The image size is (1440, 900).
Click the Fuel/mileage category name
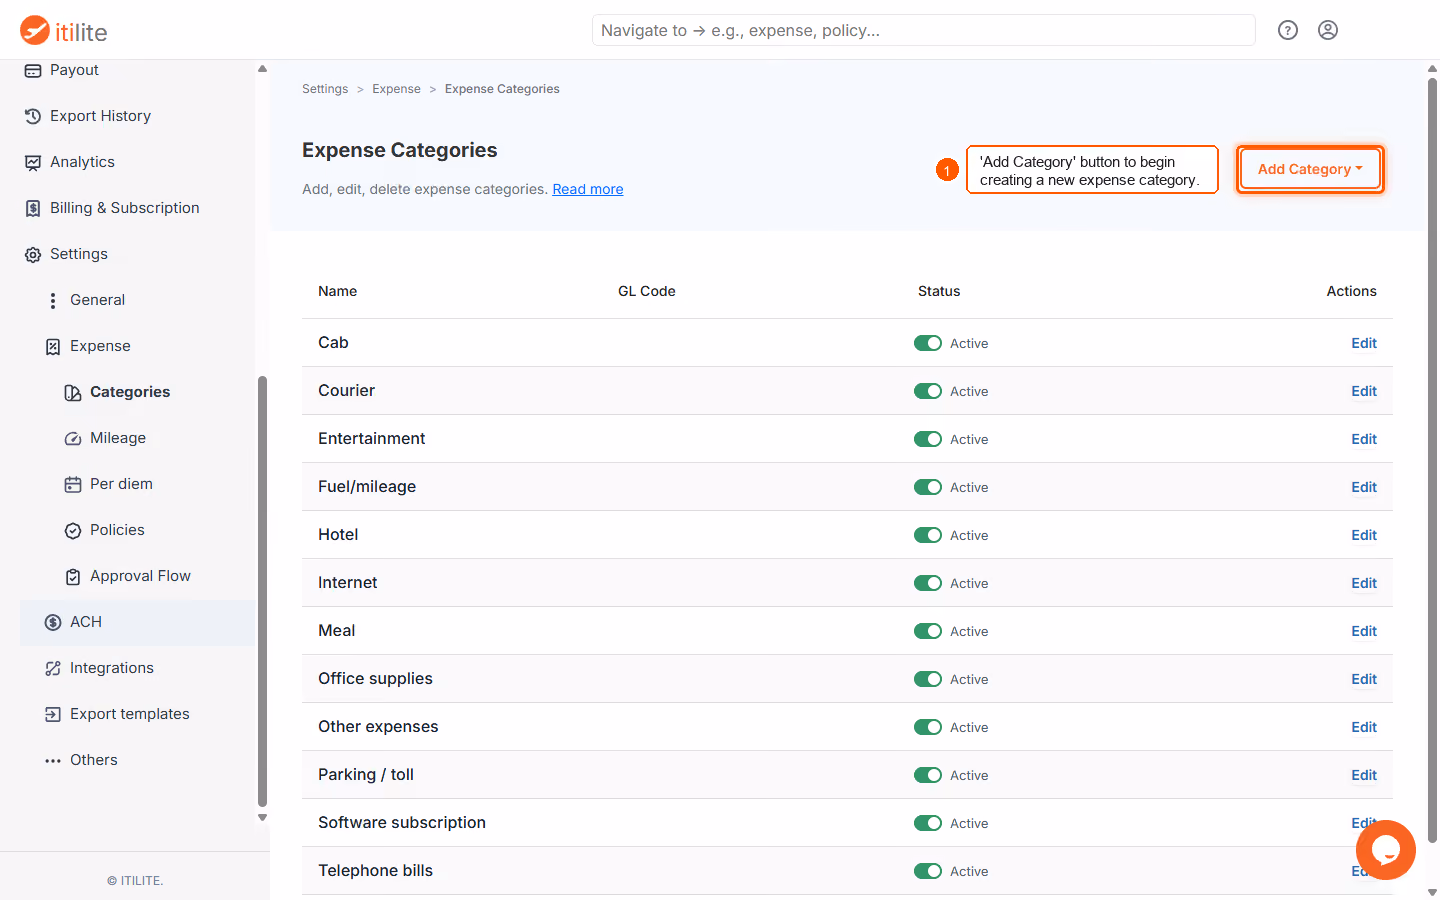tap(367, 487)
